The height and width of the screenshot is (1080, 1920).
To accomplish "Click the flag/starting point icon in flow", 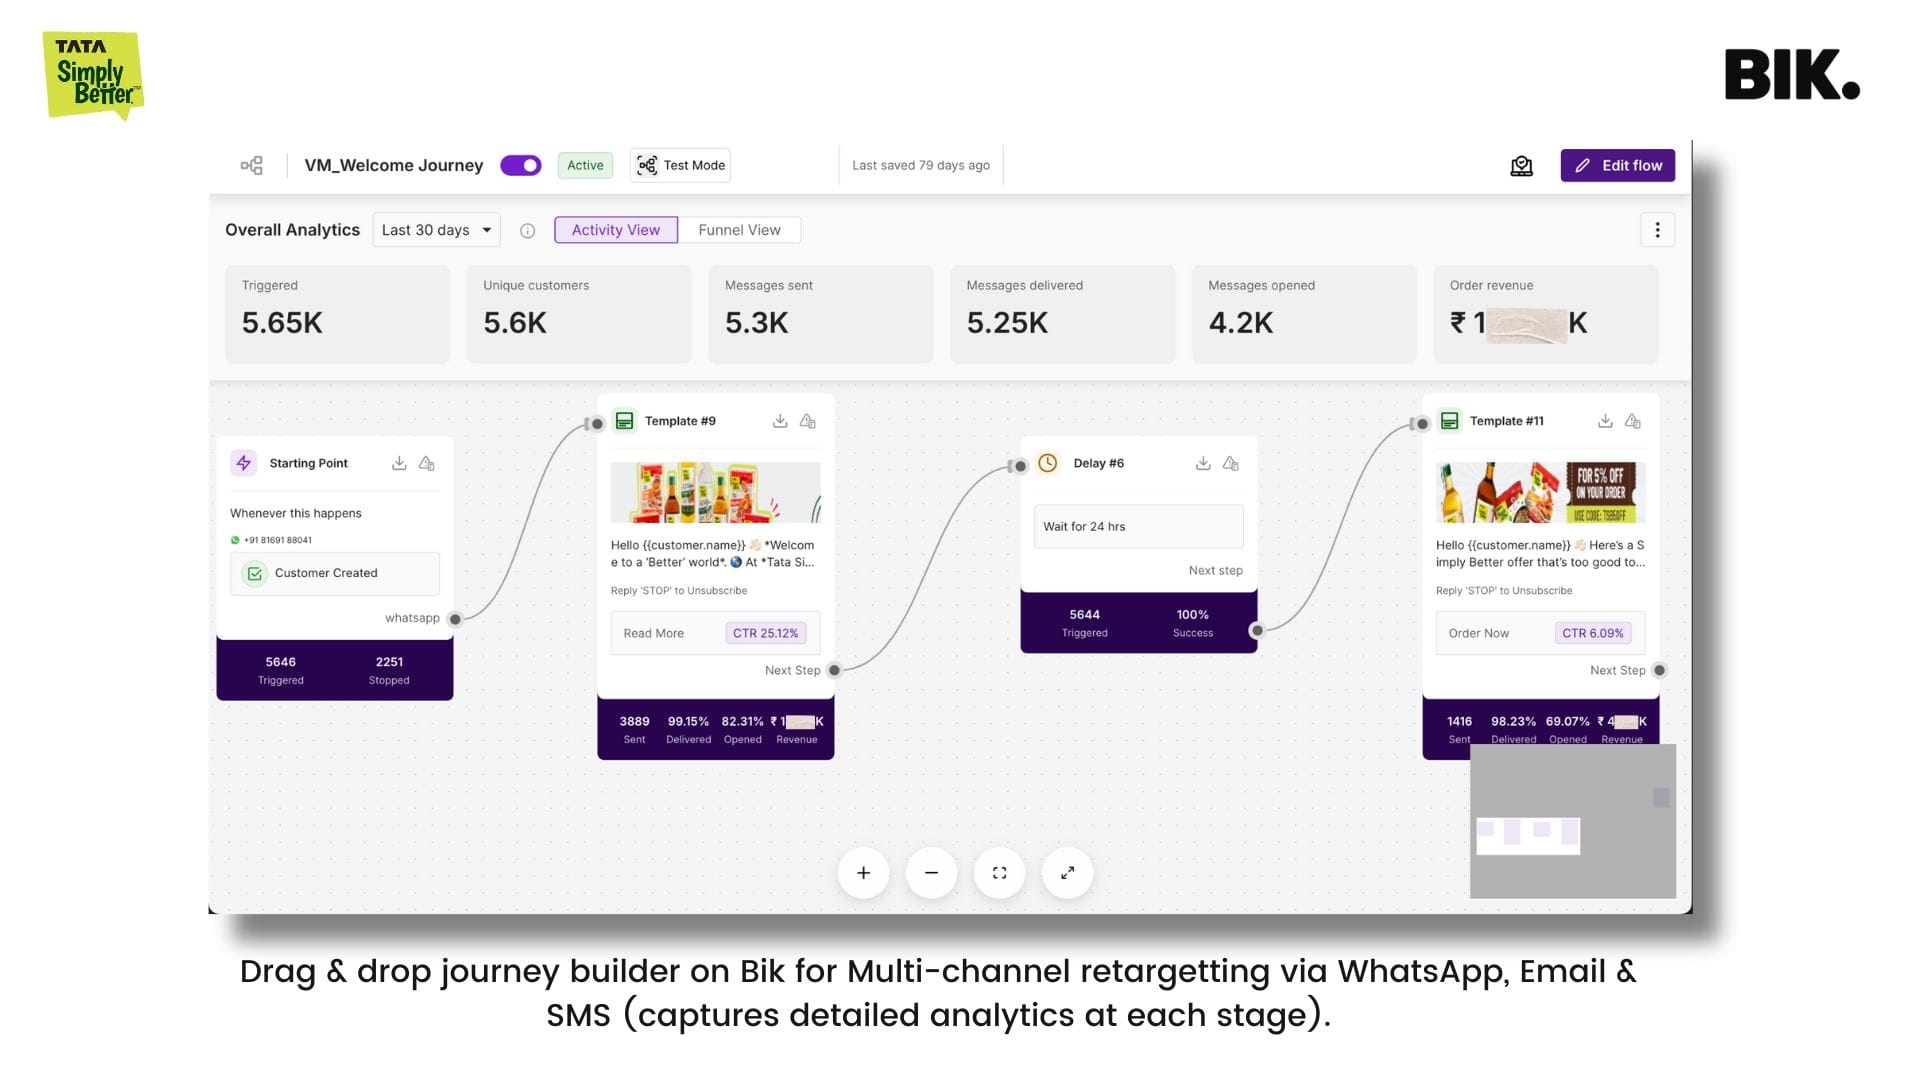I will point(243,463).
